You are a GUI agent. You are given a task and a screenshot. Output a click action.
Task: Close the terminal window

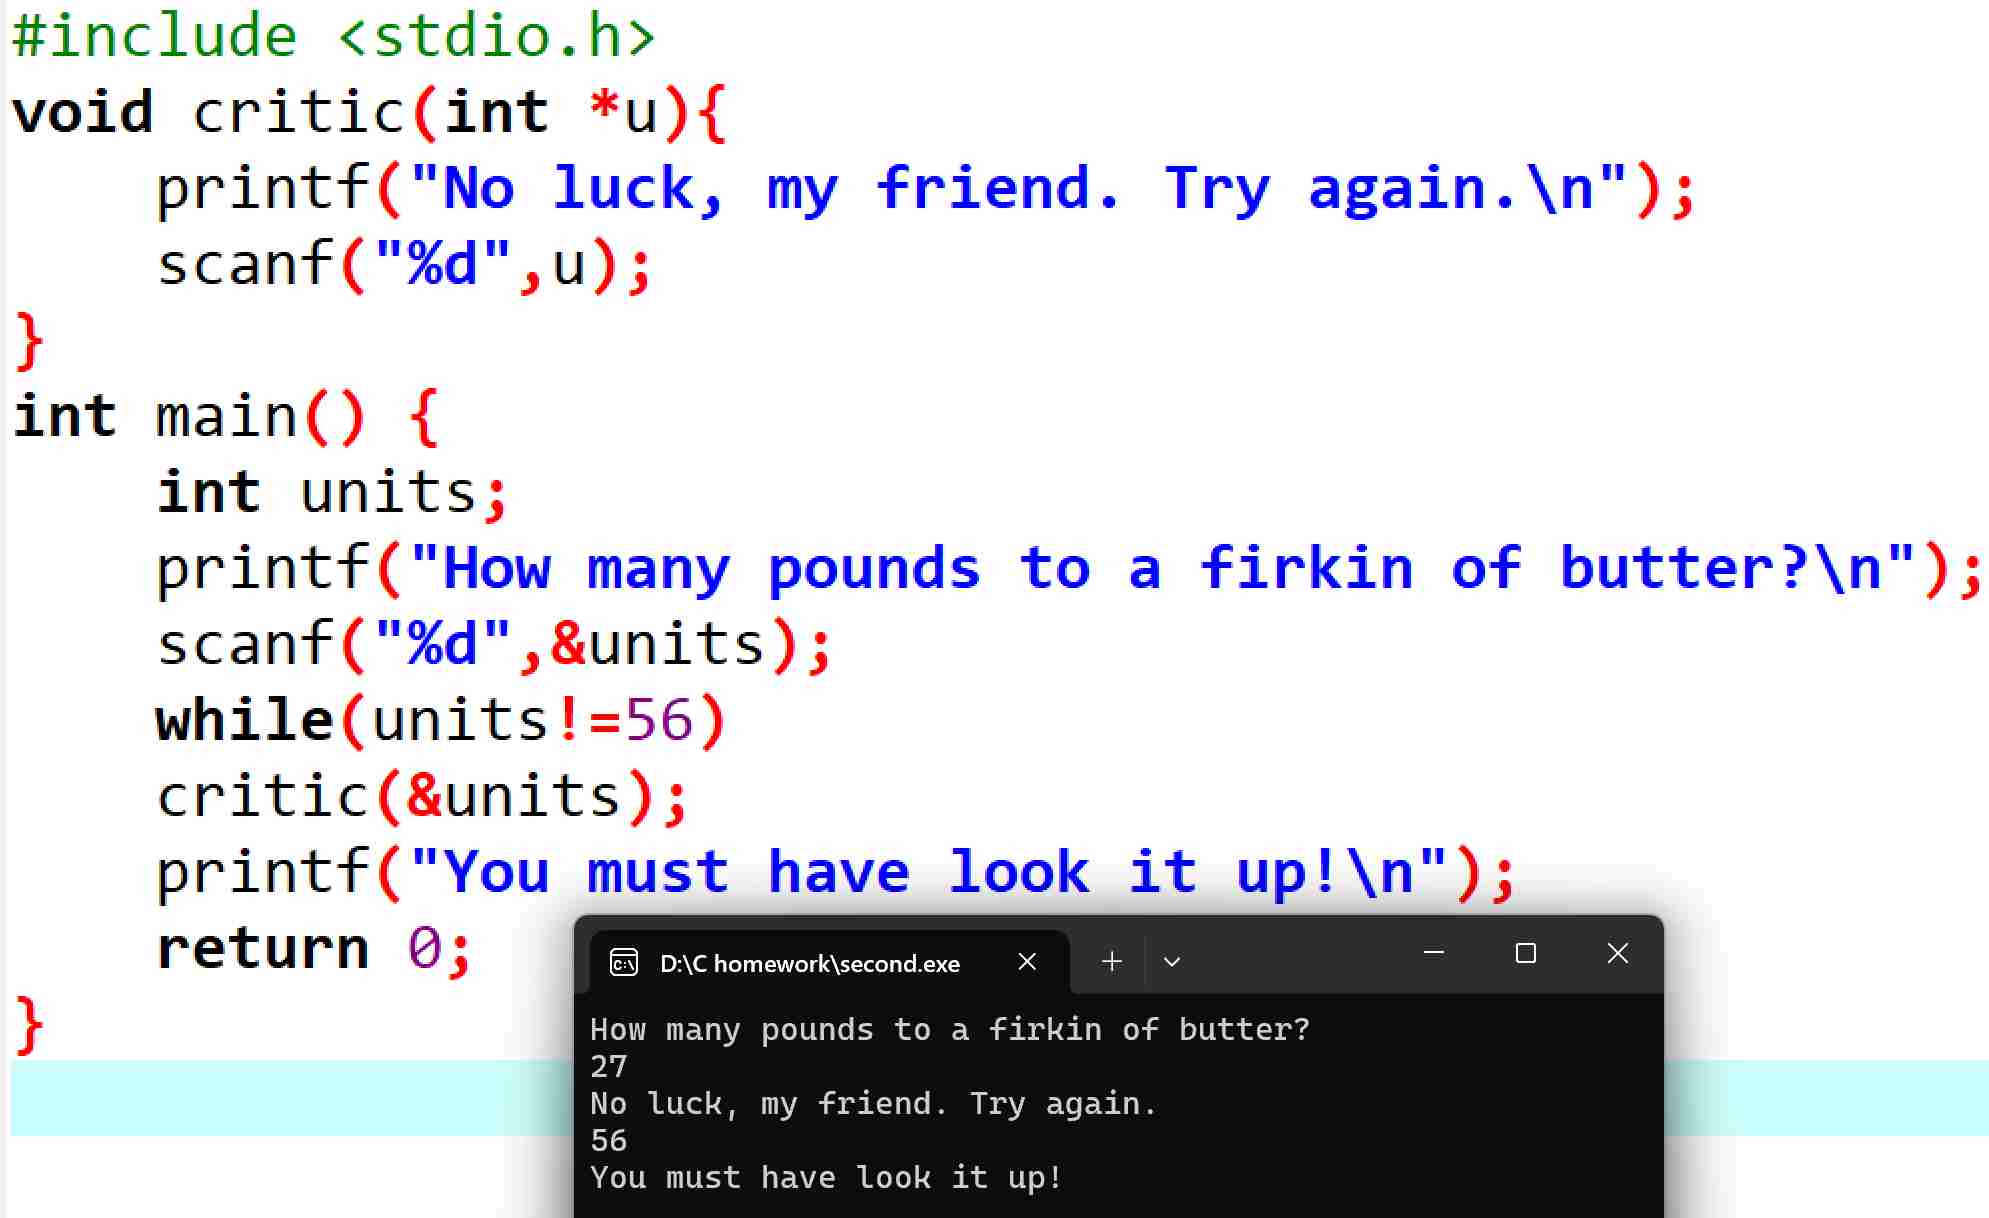coord(1617,954)
